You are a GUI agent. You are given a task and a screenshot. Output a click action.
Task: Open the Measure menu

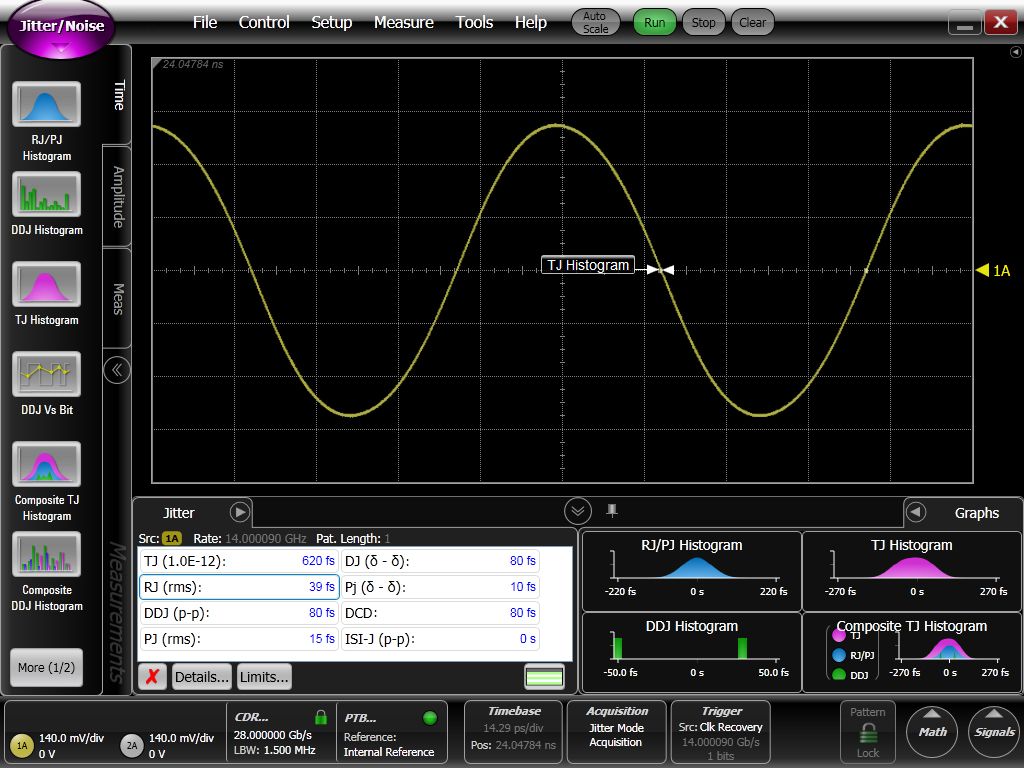(404, 22)
